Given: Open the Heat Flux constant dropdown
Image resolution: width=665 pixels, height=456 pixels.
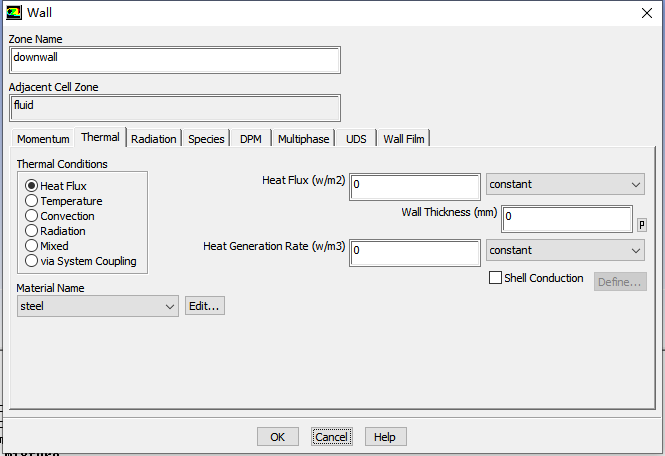Looking at the screenshot, I should 565,184.
